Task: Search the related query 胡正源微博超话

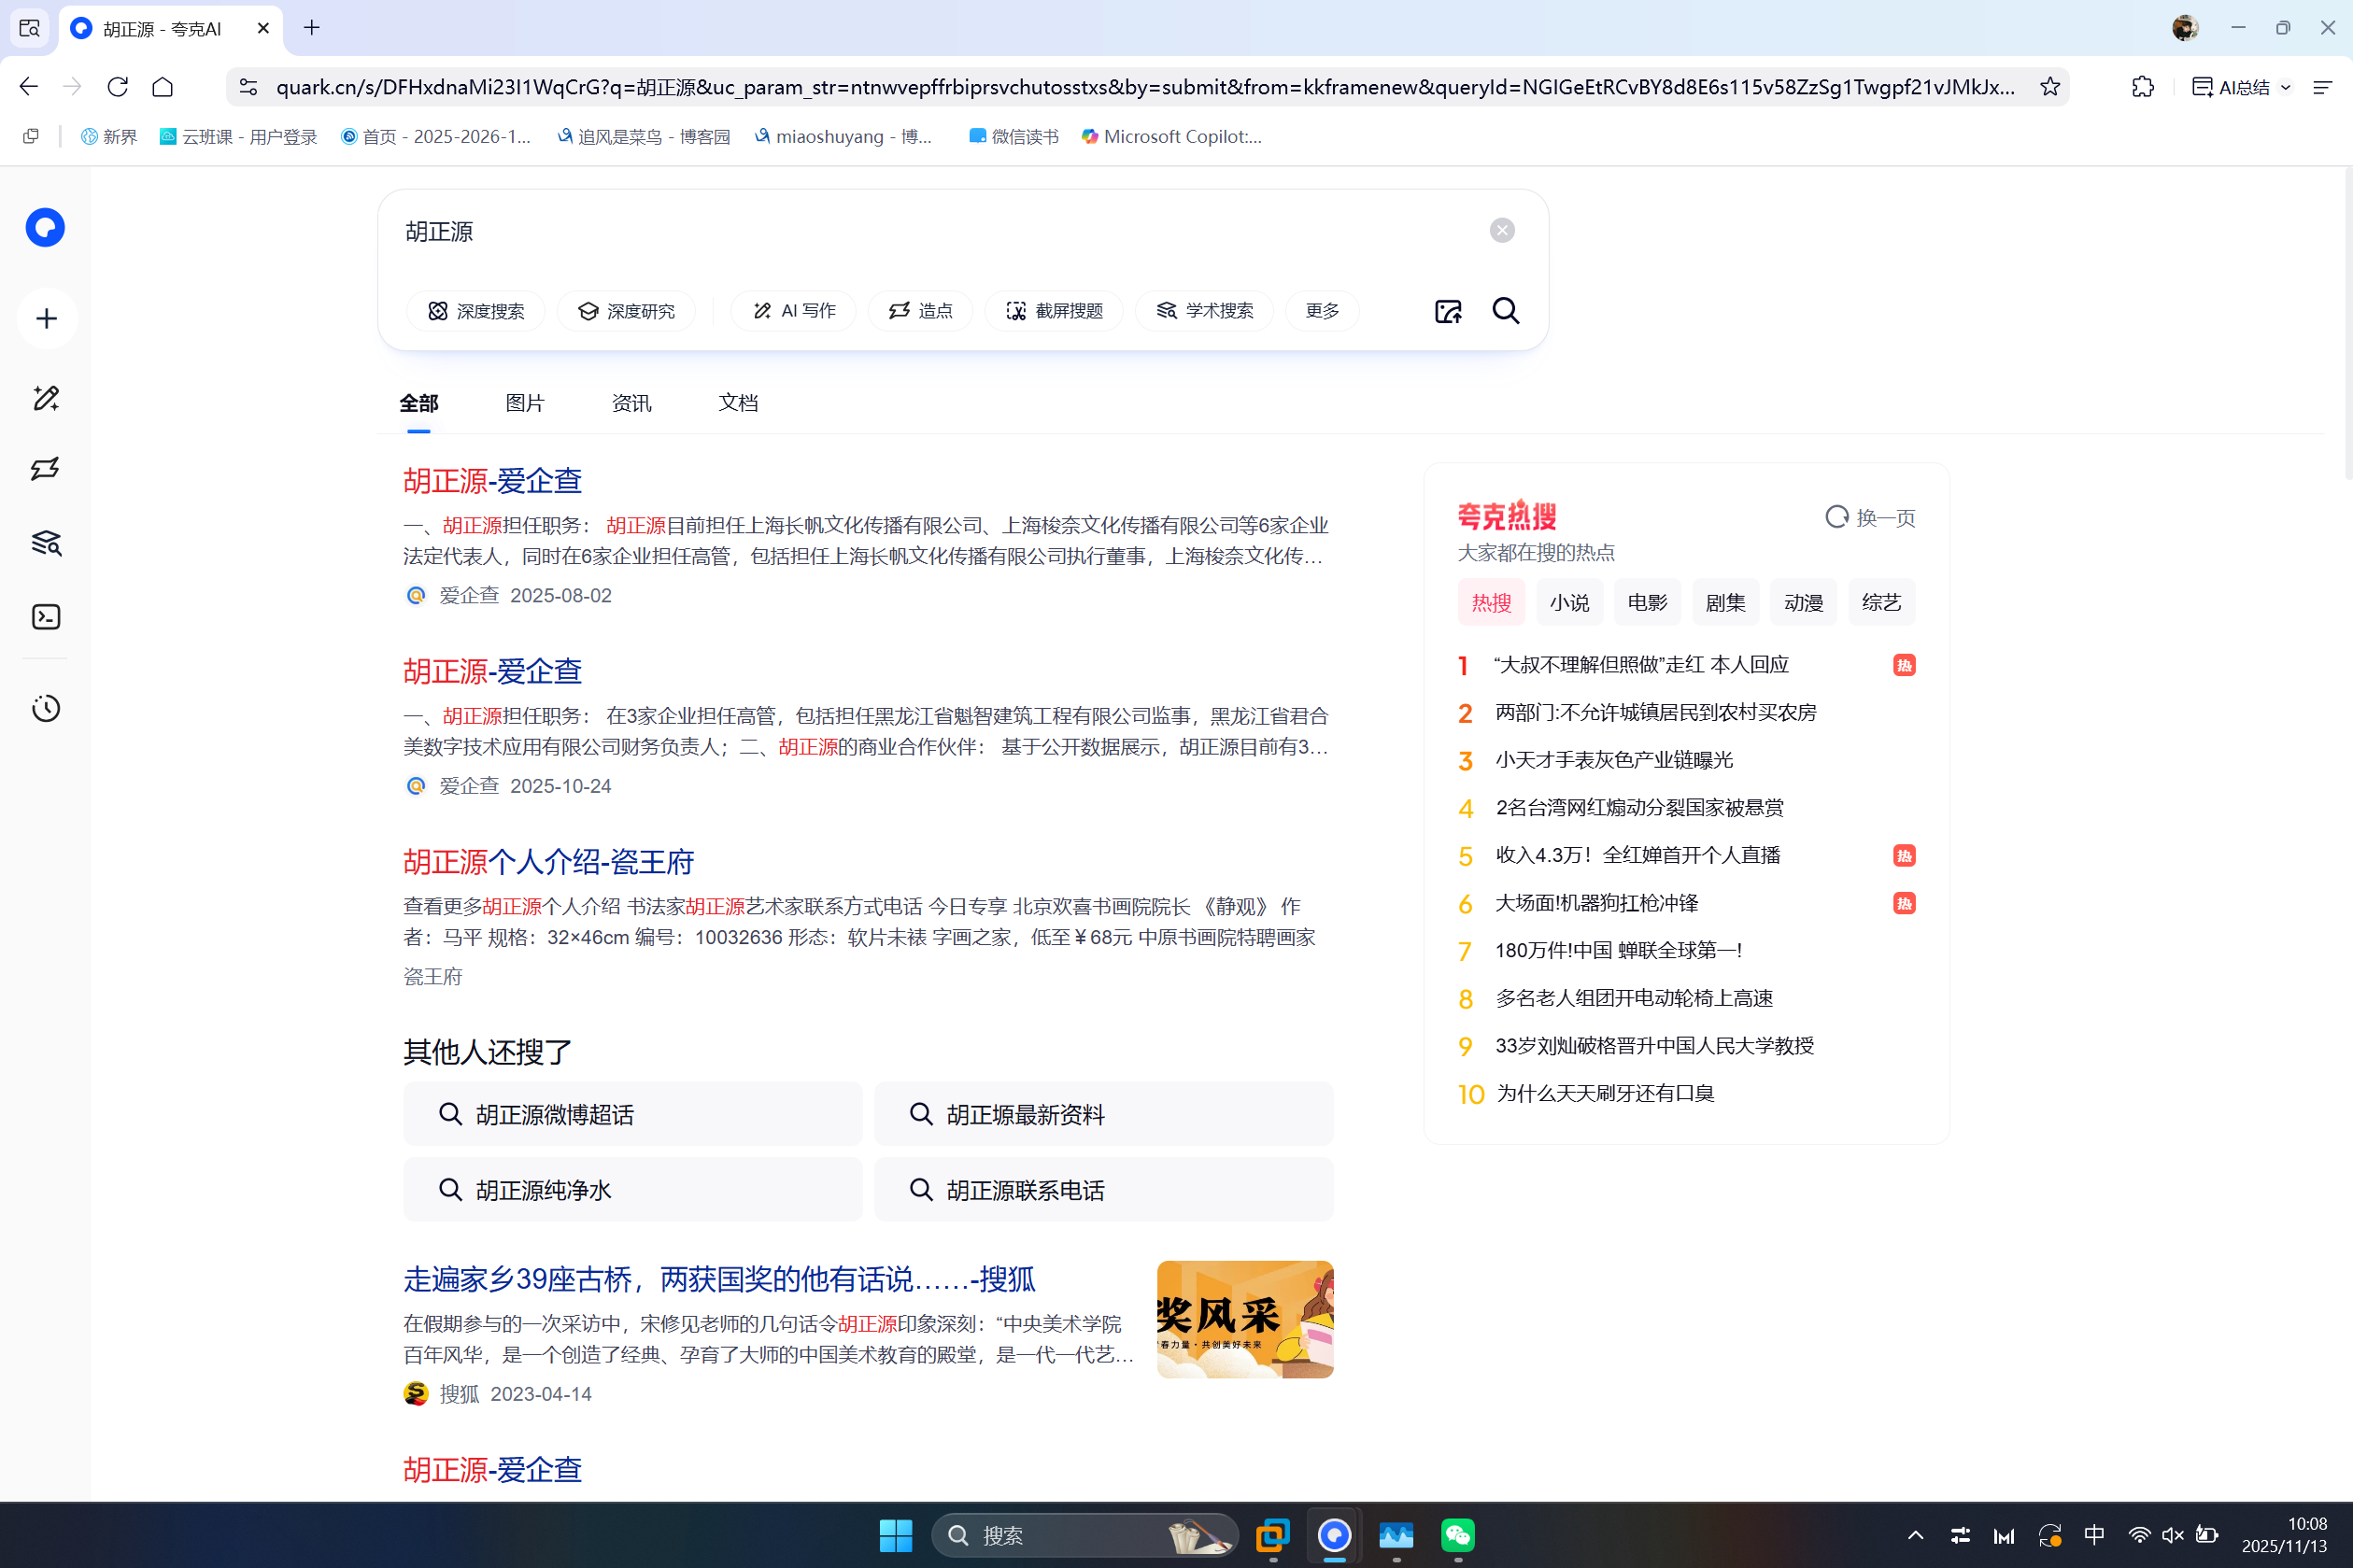Action: [632, 1113]
